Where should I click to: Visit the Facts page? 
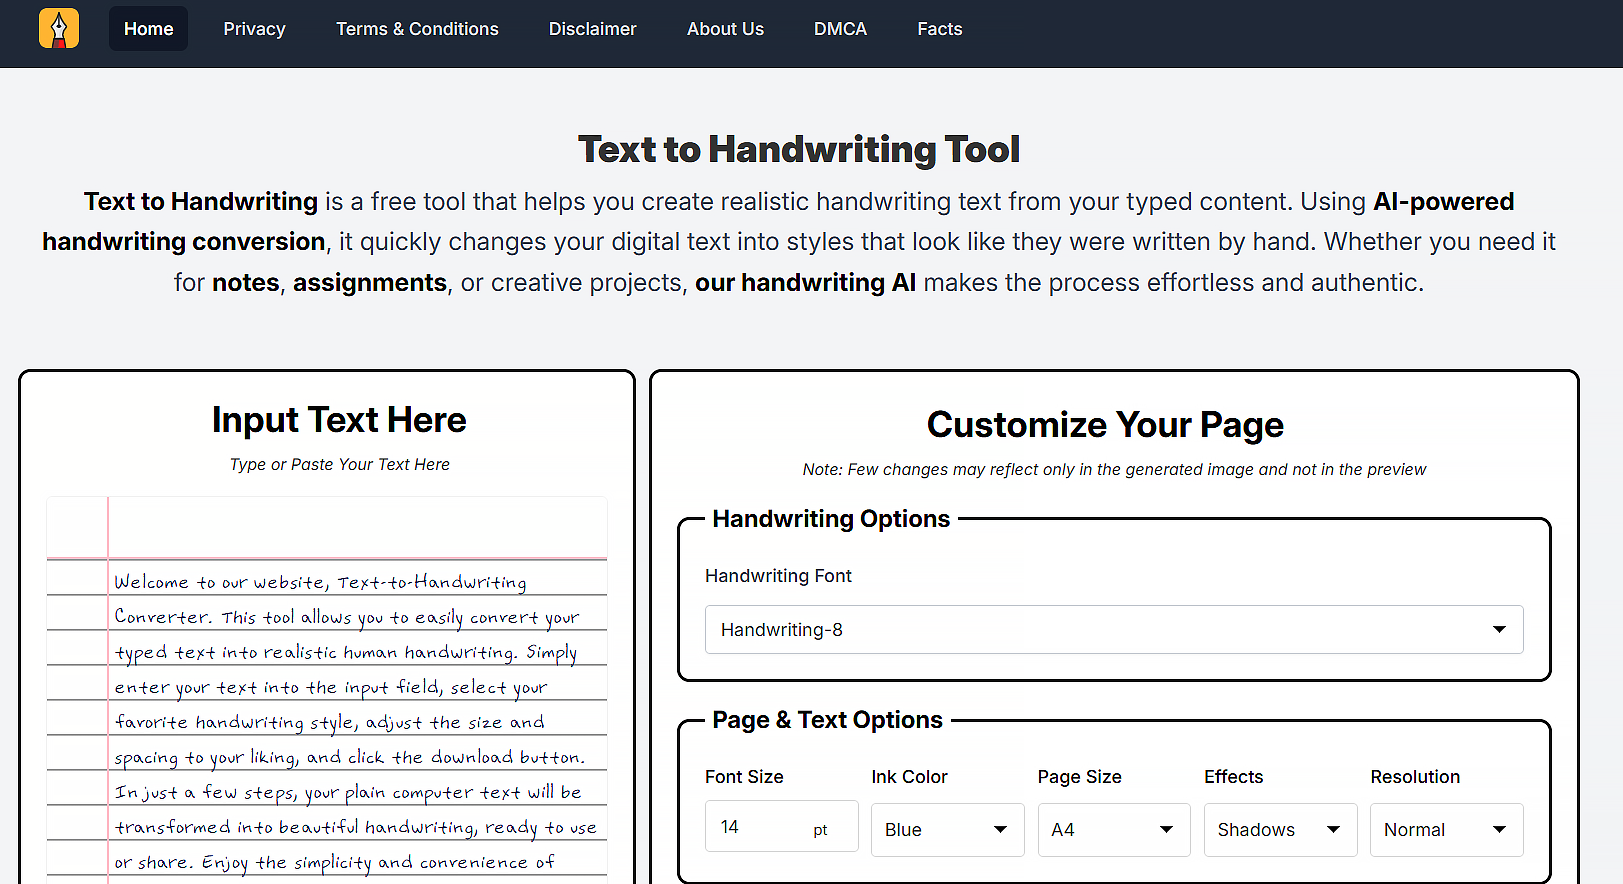pos(939,29)
